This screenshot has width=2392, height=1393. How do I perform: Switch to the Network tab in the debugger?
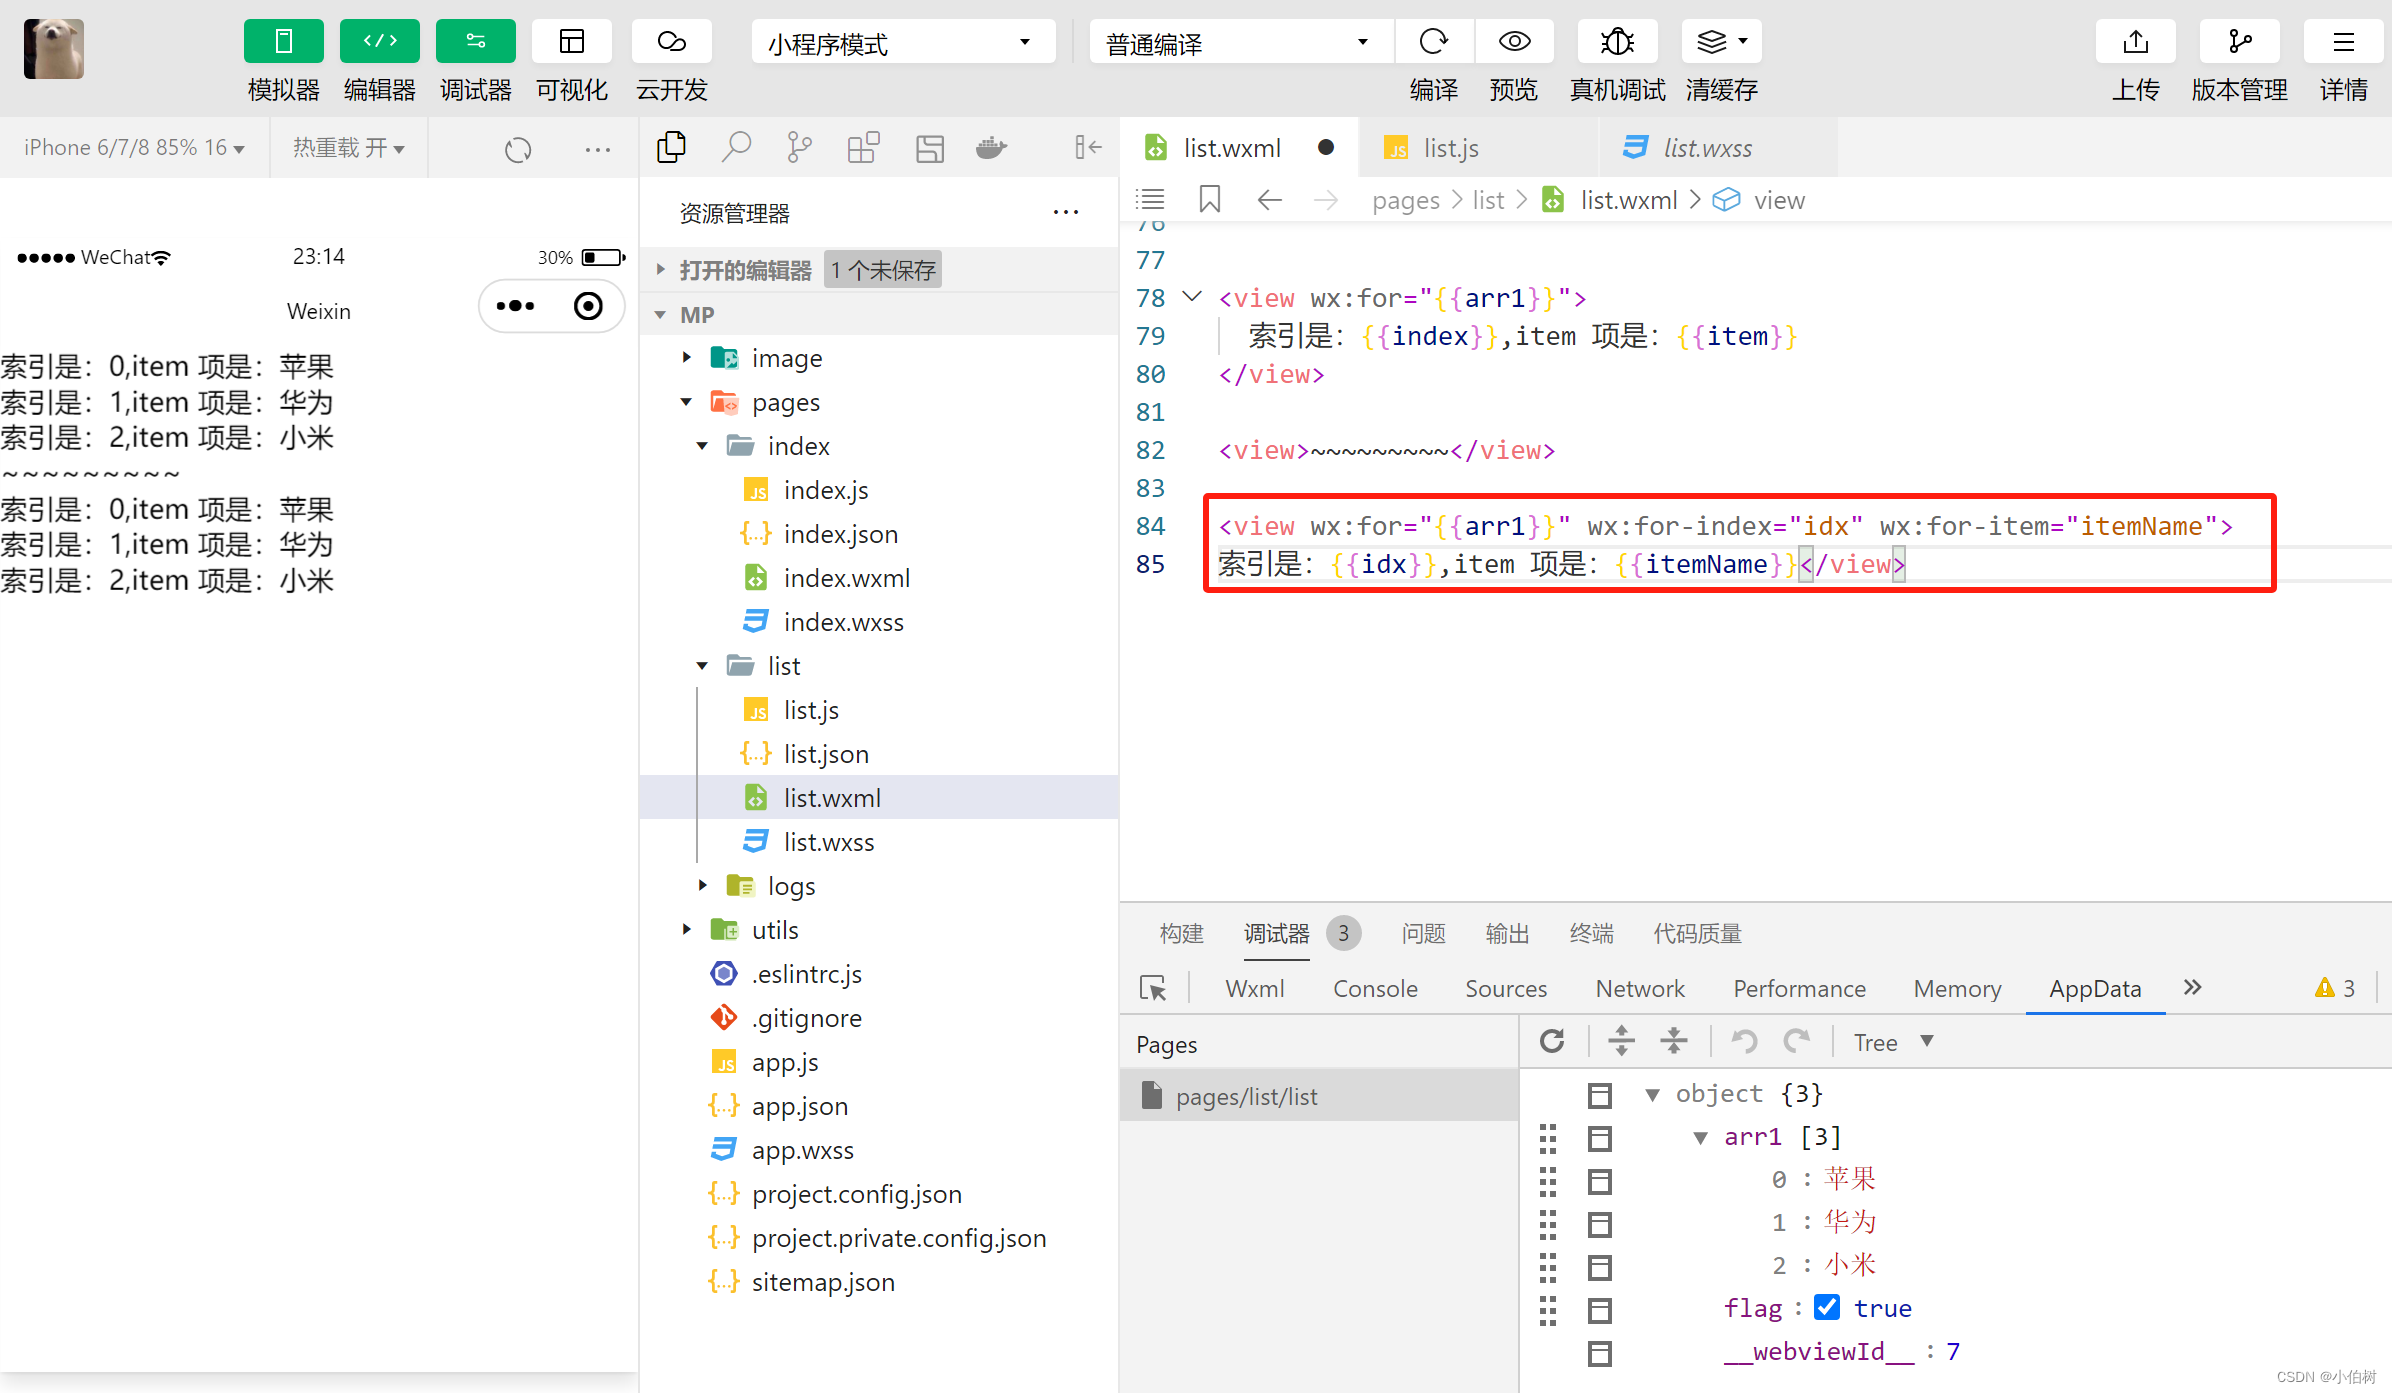coord(1639,988)
